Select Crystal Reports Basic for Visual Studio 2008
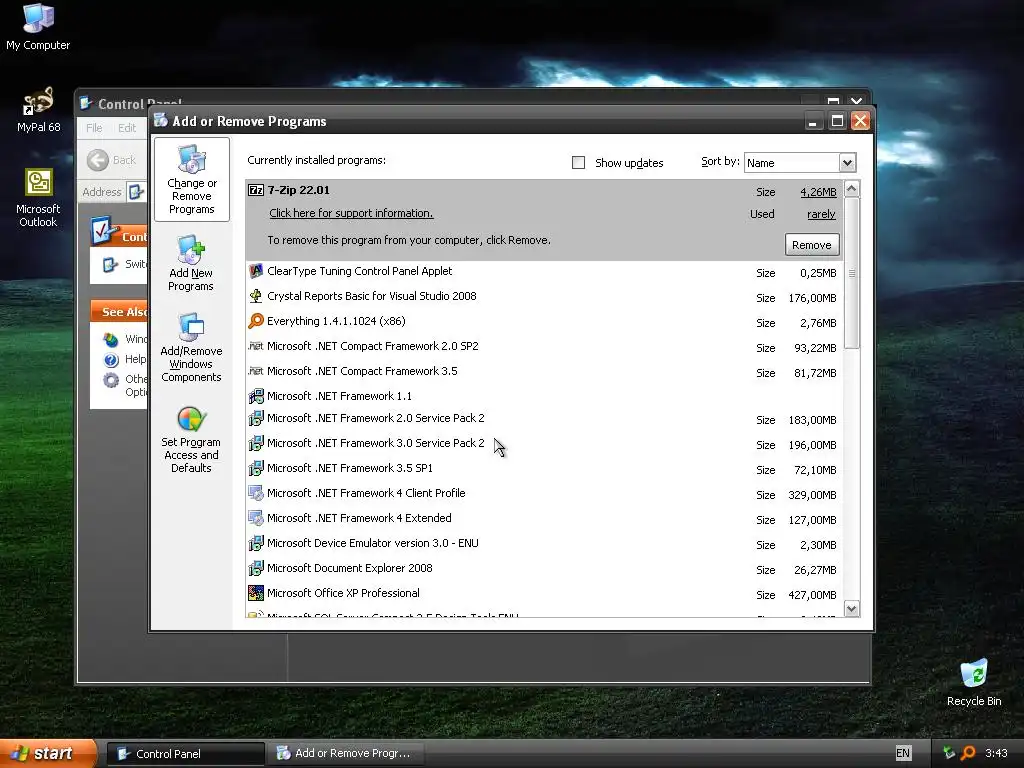Viewport: 1024px width, 768px height. pyautogui.click(x=543, y=296)
